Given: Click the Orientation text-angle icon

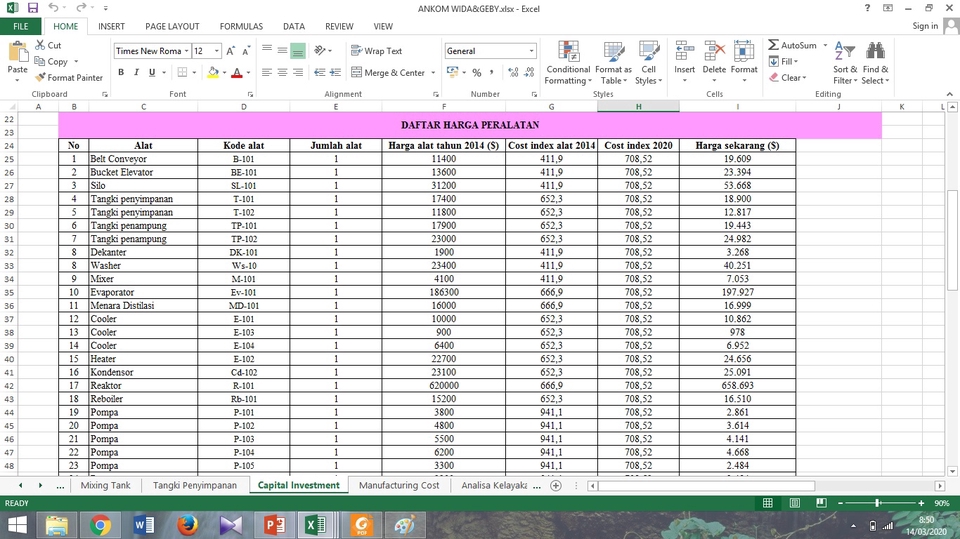Looking at the screenshot, I should pos(320,50).
